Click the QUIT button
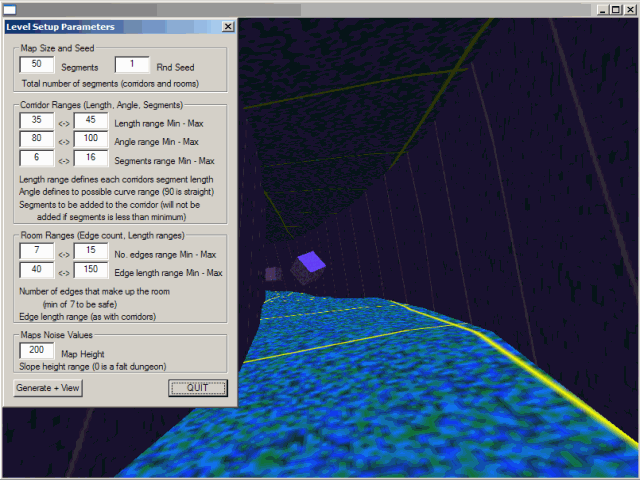This screenshot has height=480, width=640. click(198, 388)
